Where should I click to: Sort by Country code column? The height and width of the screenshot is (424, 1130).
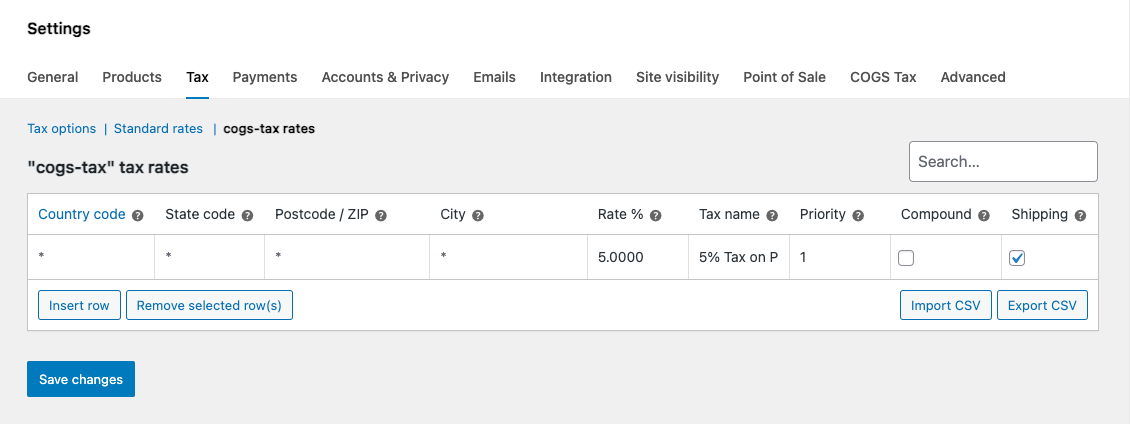pyautogui.click(x=82, y=214)
